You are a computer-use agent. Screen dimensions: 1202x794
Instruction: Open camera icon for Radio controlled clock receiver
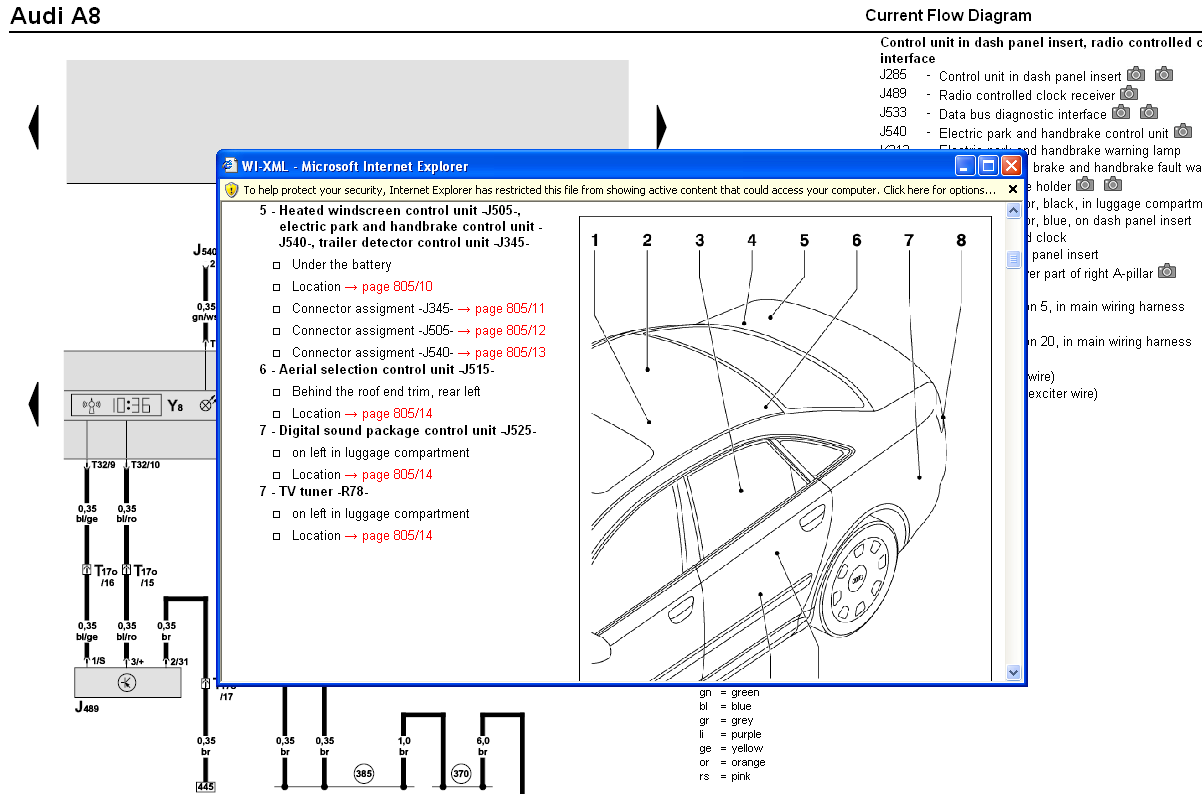[x=1129, y=93]
